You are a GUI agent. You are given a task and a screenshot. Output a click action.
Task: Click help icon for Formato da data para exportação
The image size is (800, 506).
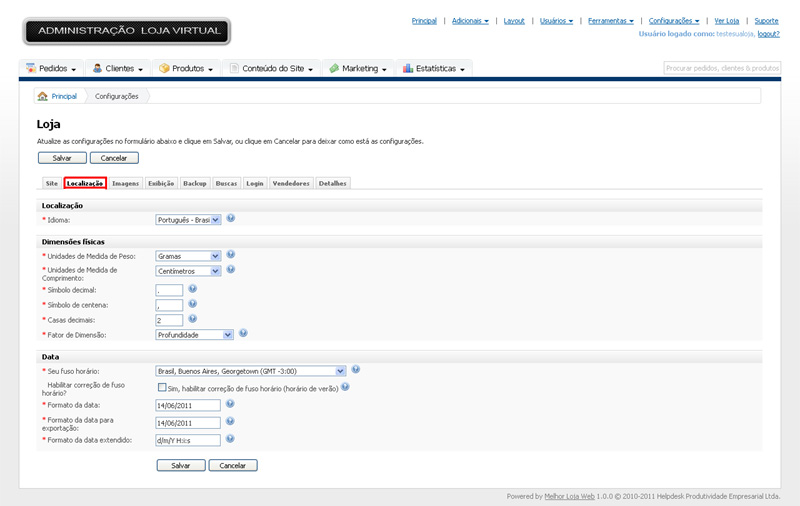coord(230,421)
